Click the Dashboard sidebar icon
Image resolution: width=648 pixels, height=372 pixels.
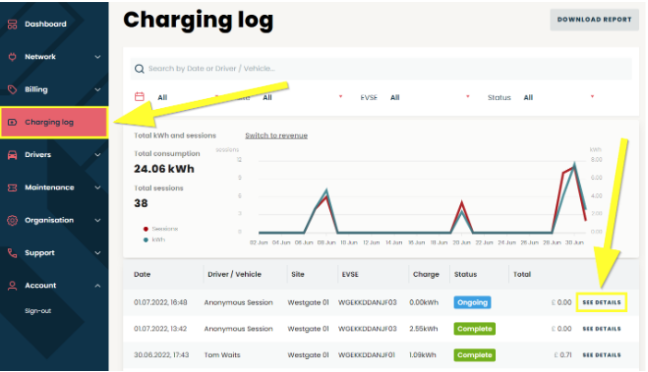[12, 24]
